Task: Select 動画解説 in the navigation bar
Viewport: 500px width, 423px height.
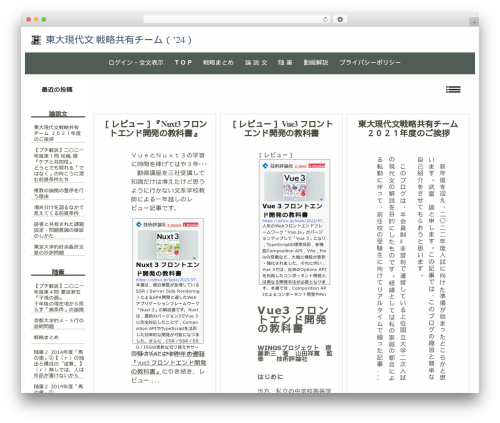Action: click(316, 63)
